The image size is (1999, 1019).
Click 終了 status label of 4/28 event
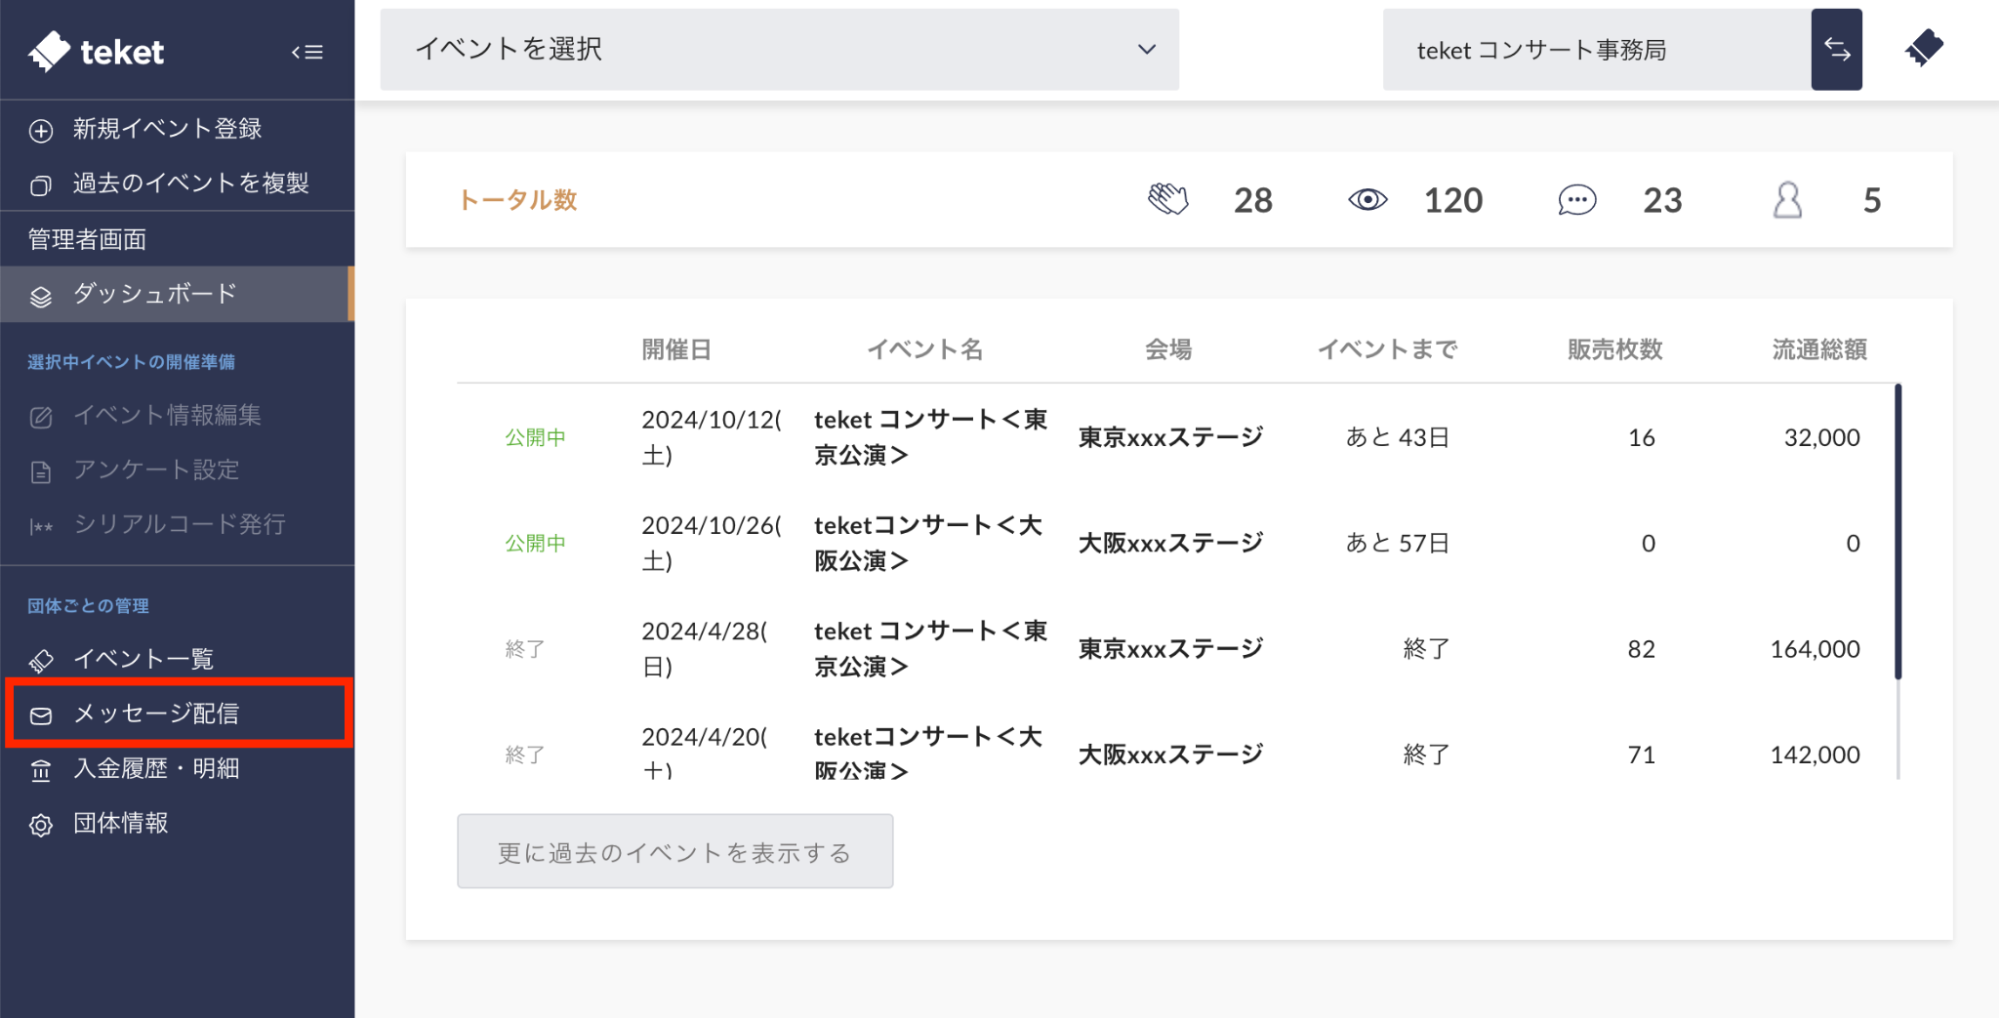point(525,649)
